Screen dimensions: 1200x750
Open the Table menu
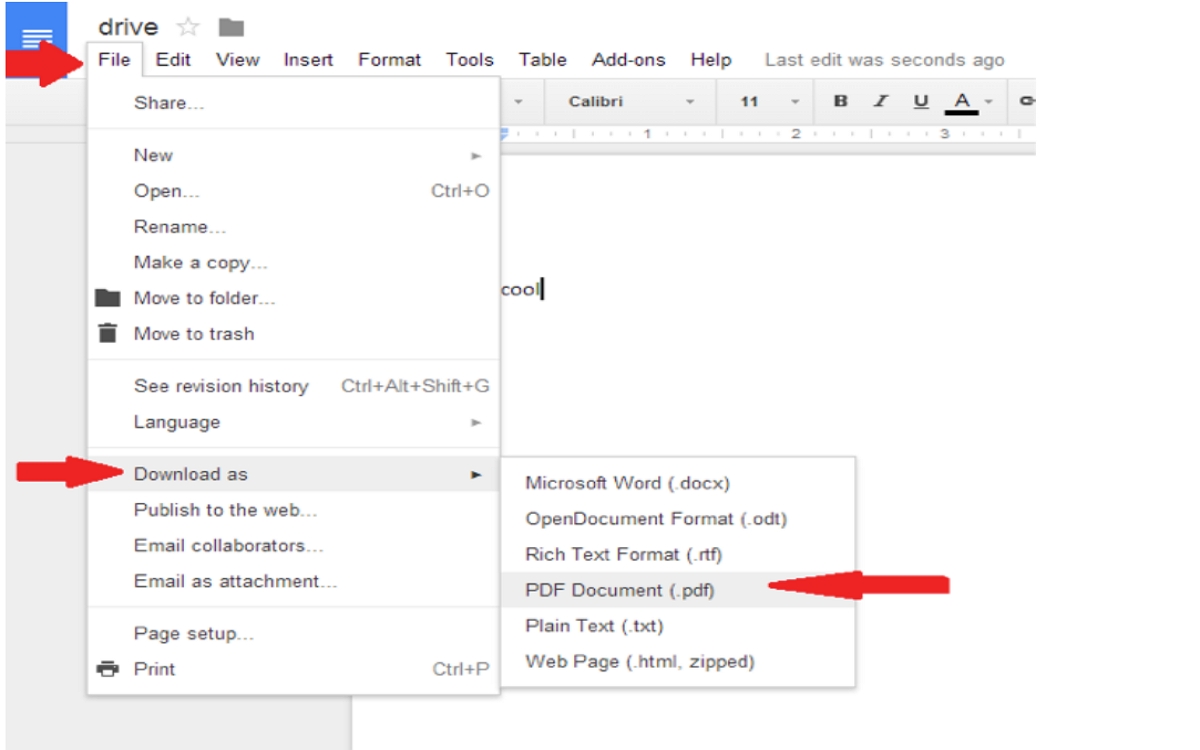click(543, 60)
